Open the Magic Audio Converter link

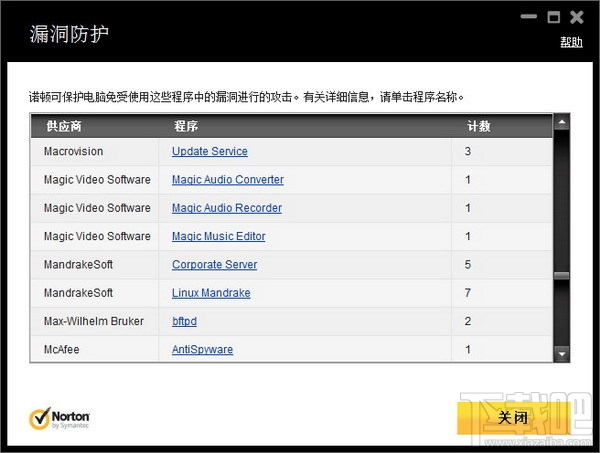[x=228, y=180]
